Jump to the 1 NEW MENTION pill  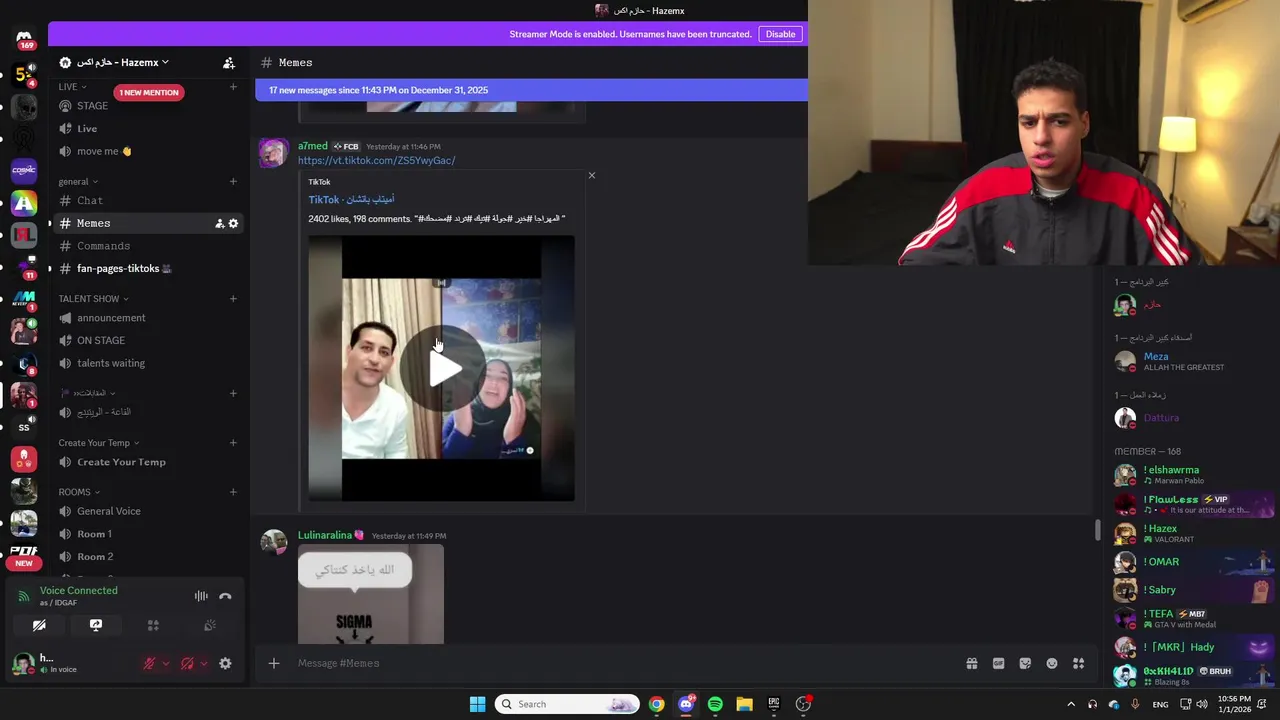pyautogui.click(x=148, y=92)
